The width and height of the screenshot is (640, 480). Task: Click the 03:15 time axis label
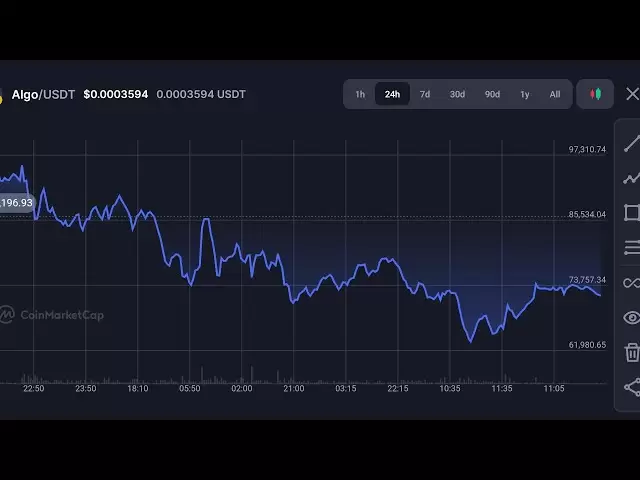pos(346,389)
